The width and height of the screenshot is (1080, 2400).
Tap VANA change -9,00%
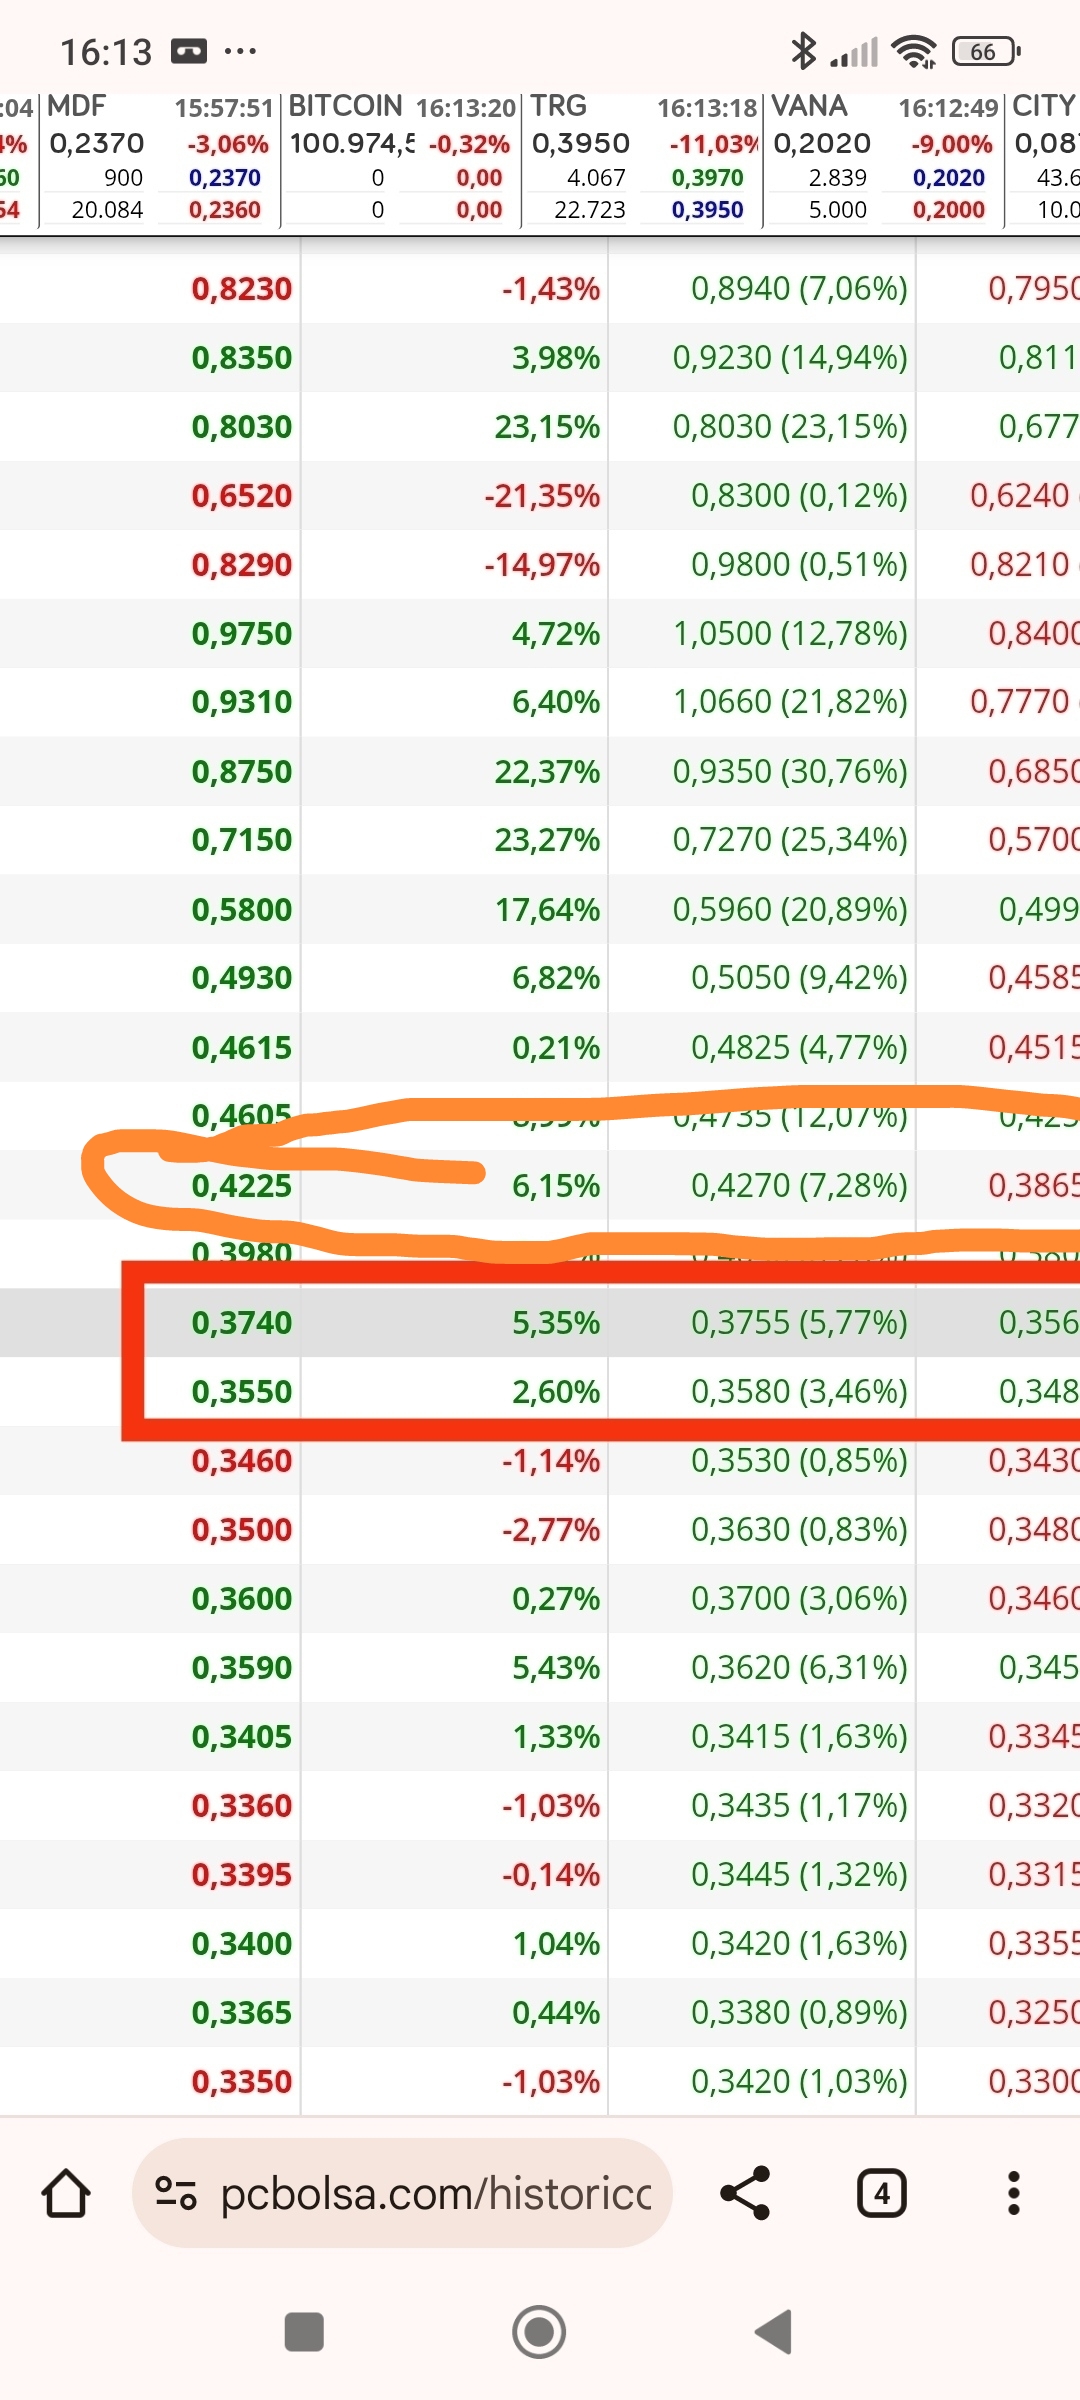[x=951, y=144]
